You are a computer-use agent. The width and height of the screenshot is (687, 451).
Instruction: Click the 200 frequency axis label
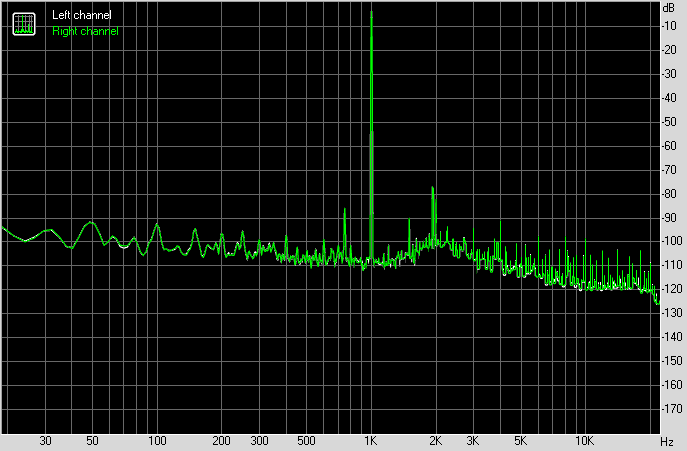click(221, 440)
